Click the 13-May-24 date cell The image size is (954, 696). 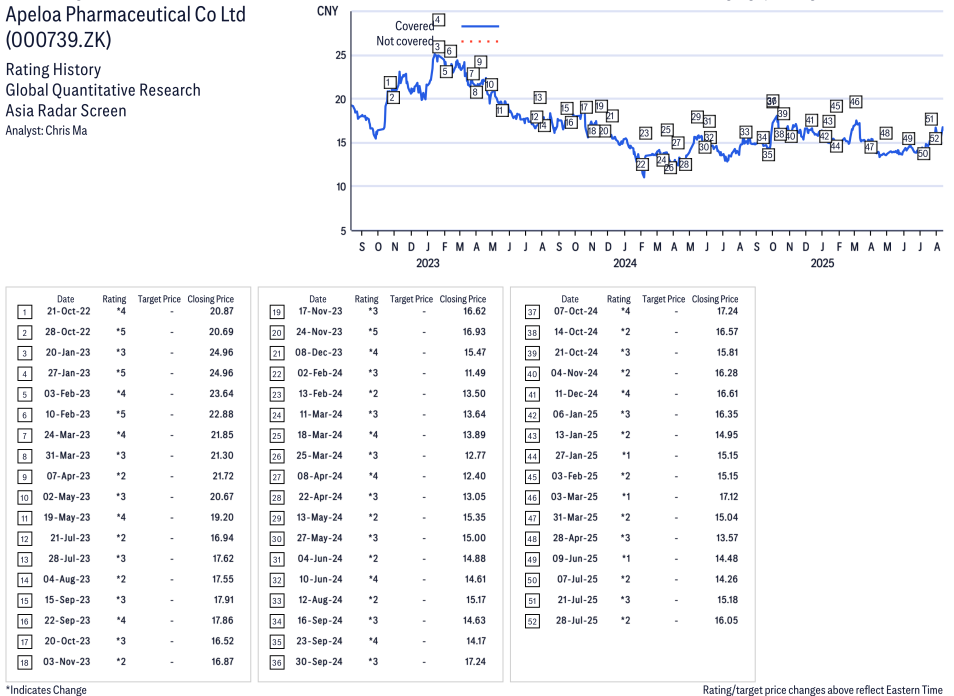[319, 517]
